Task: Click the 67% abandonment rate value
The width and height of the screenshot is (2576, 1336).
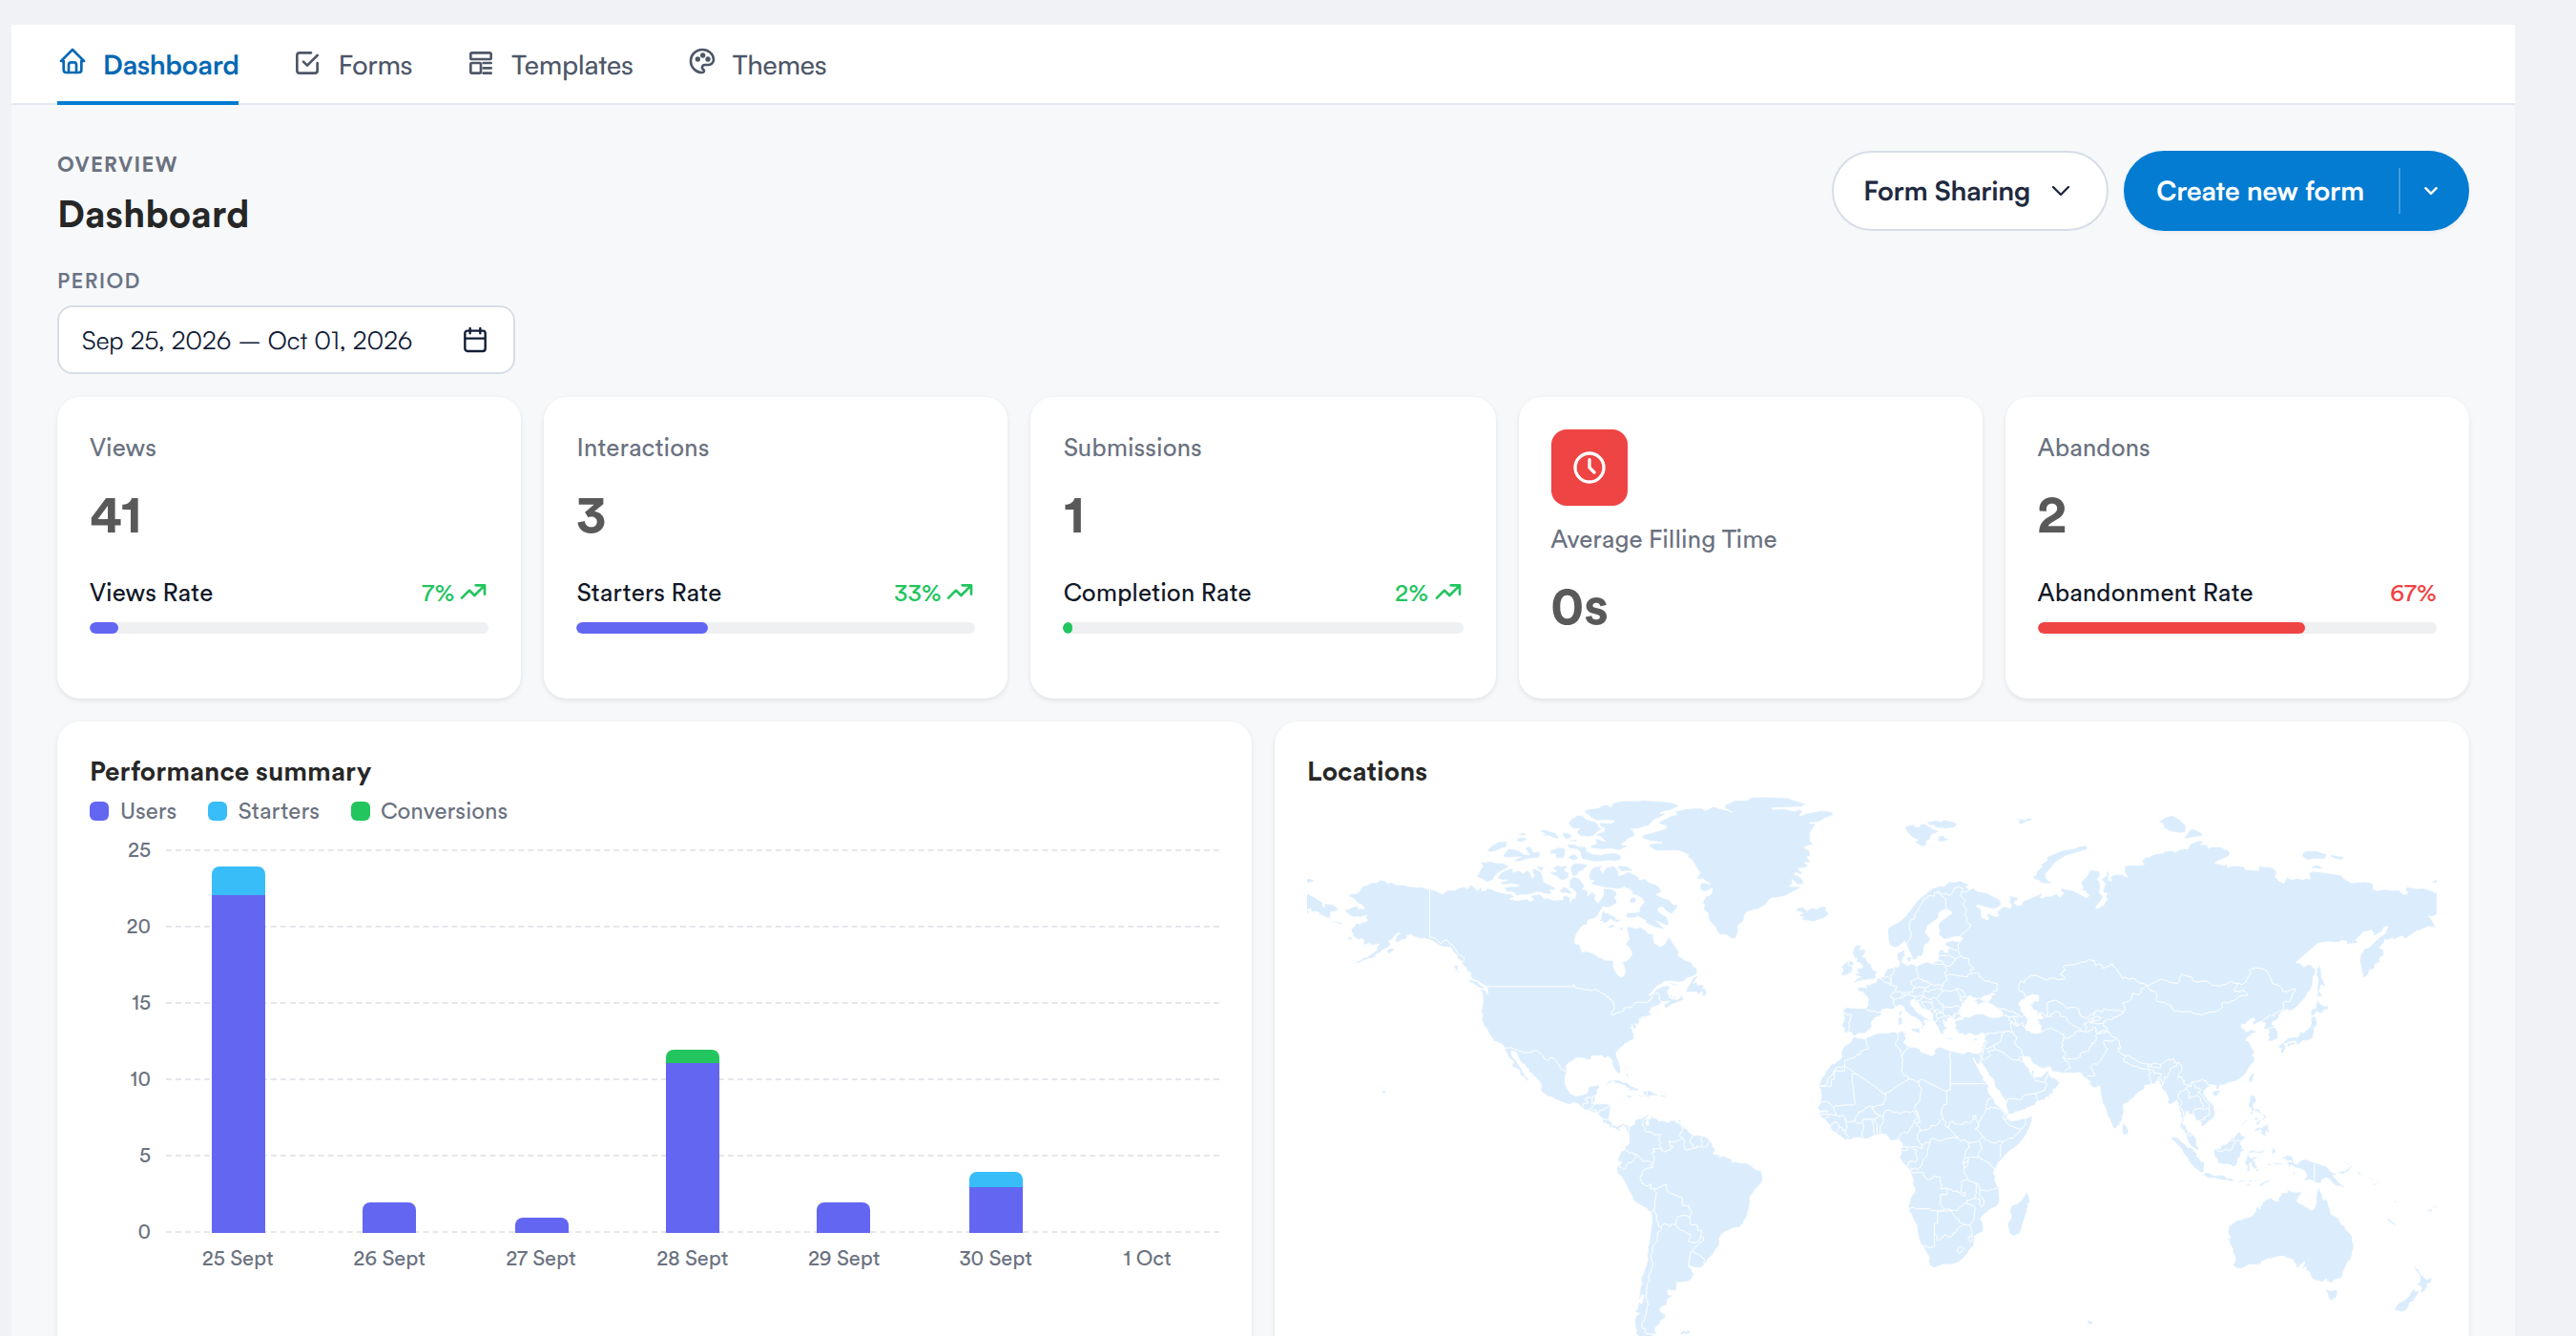Action: (2412, 593)
